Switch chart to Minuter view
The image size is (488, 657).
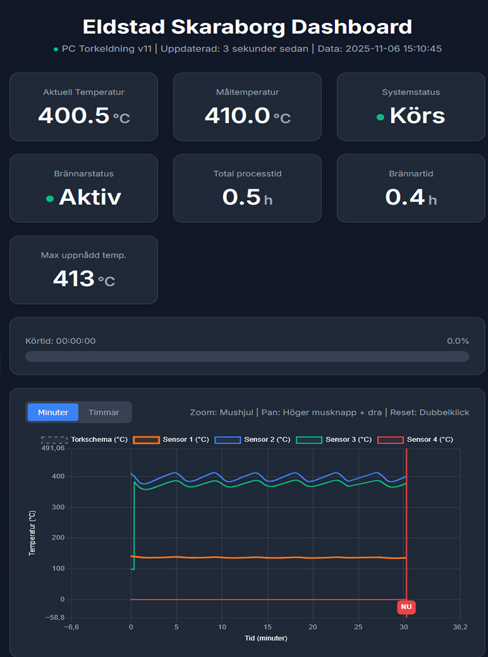pyautogui.click(x=53, y=412)
